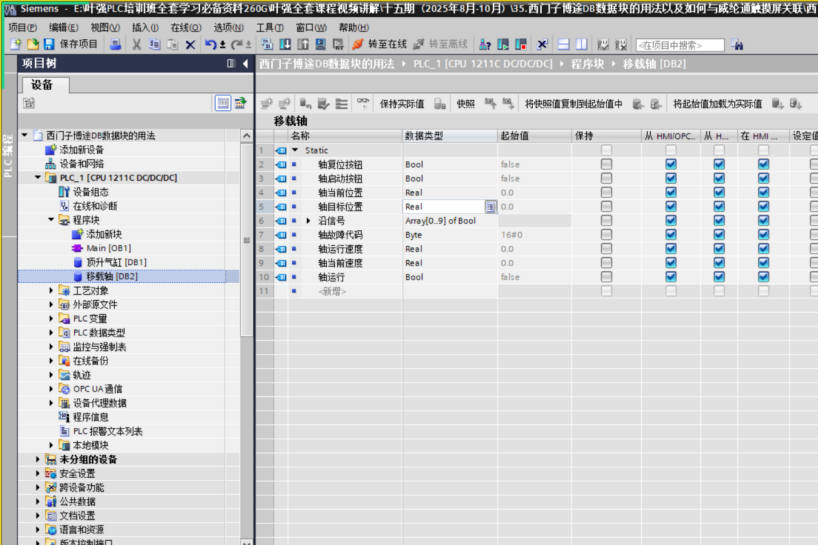Click the 保持实际值 button
The height and width of the screenshot is (546, 819).
click(x=402, y=104)
